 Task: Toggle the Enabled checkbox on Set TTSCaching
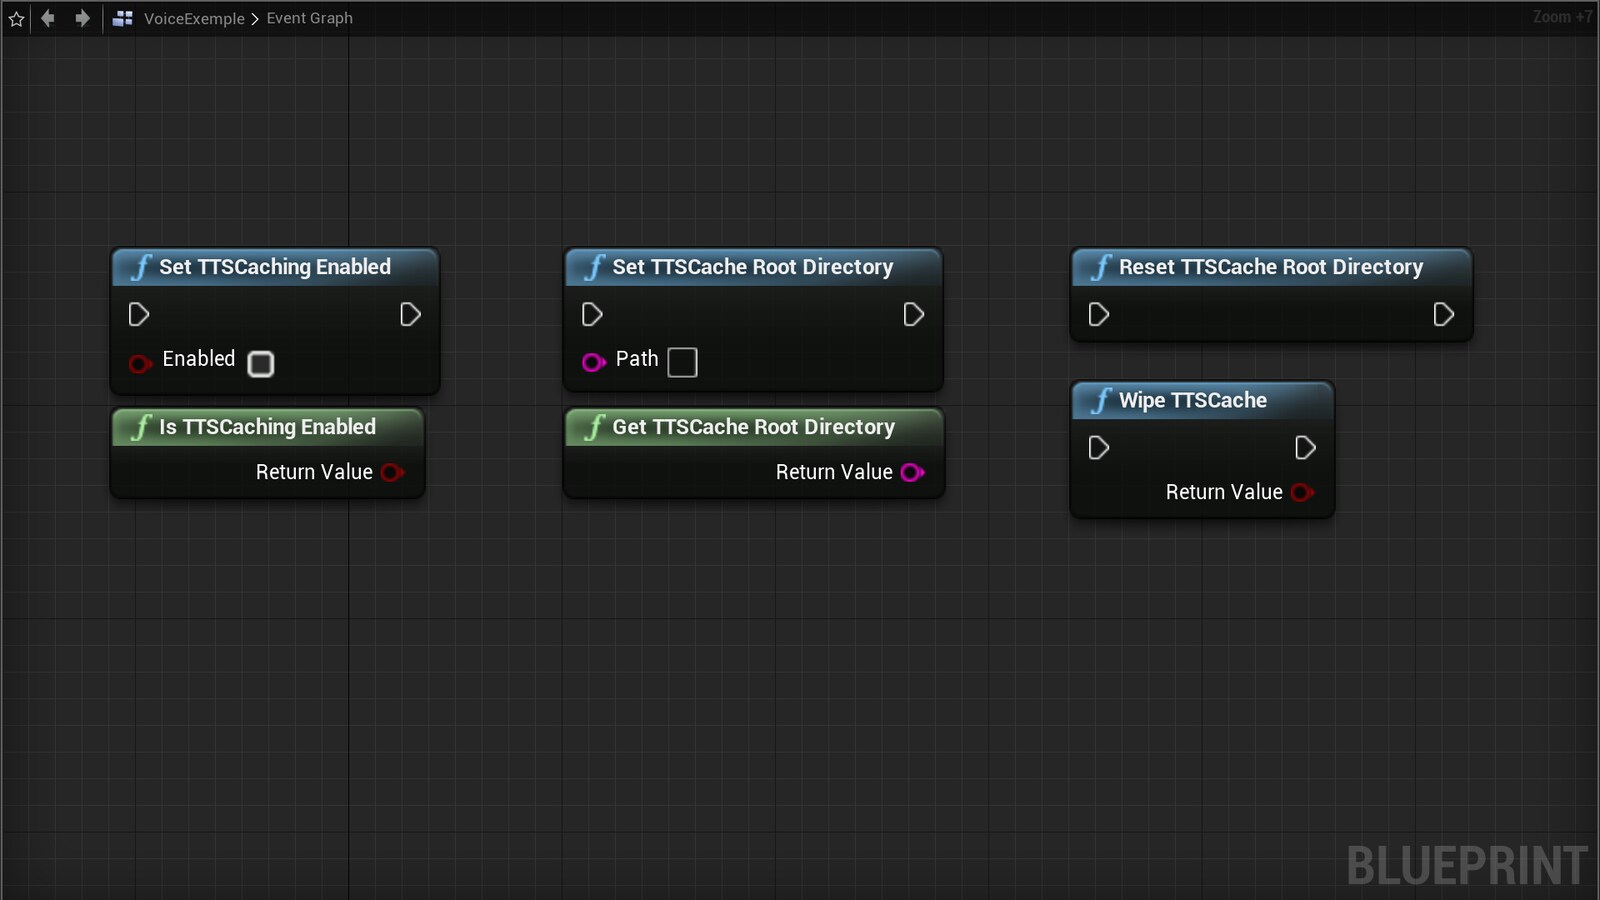(x=261, y=364)
